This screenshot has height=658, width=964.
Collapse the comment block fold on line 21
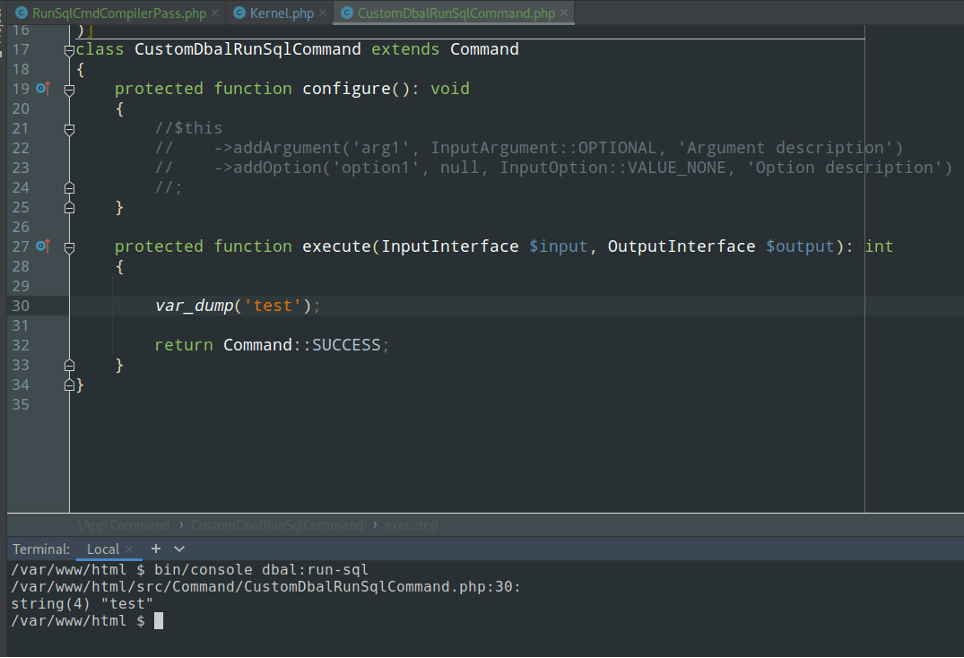coord(68,128)
